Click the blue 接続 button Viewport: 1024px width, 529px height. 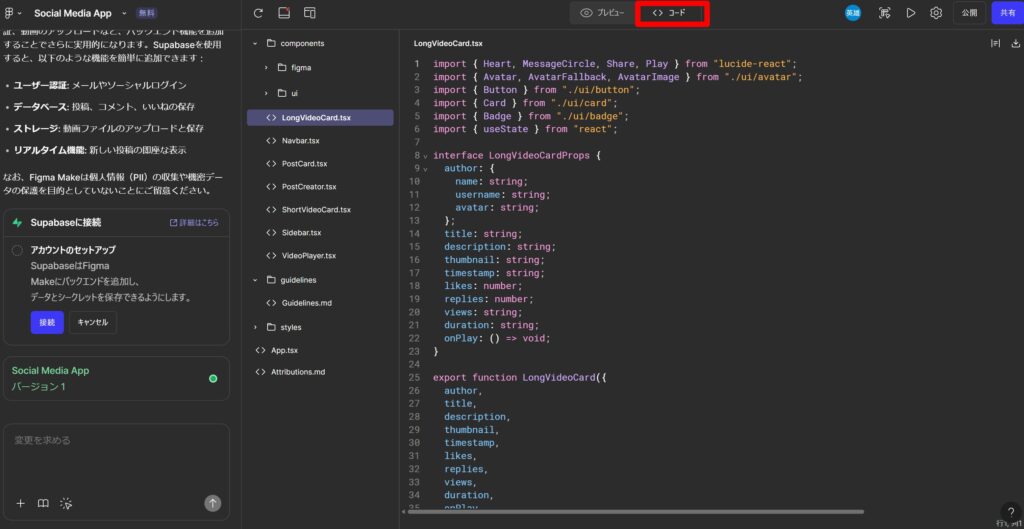tap(47, 322)
